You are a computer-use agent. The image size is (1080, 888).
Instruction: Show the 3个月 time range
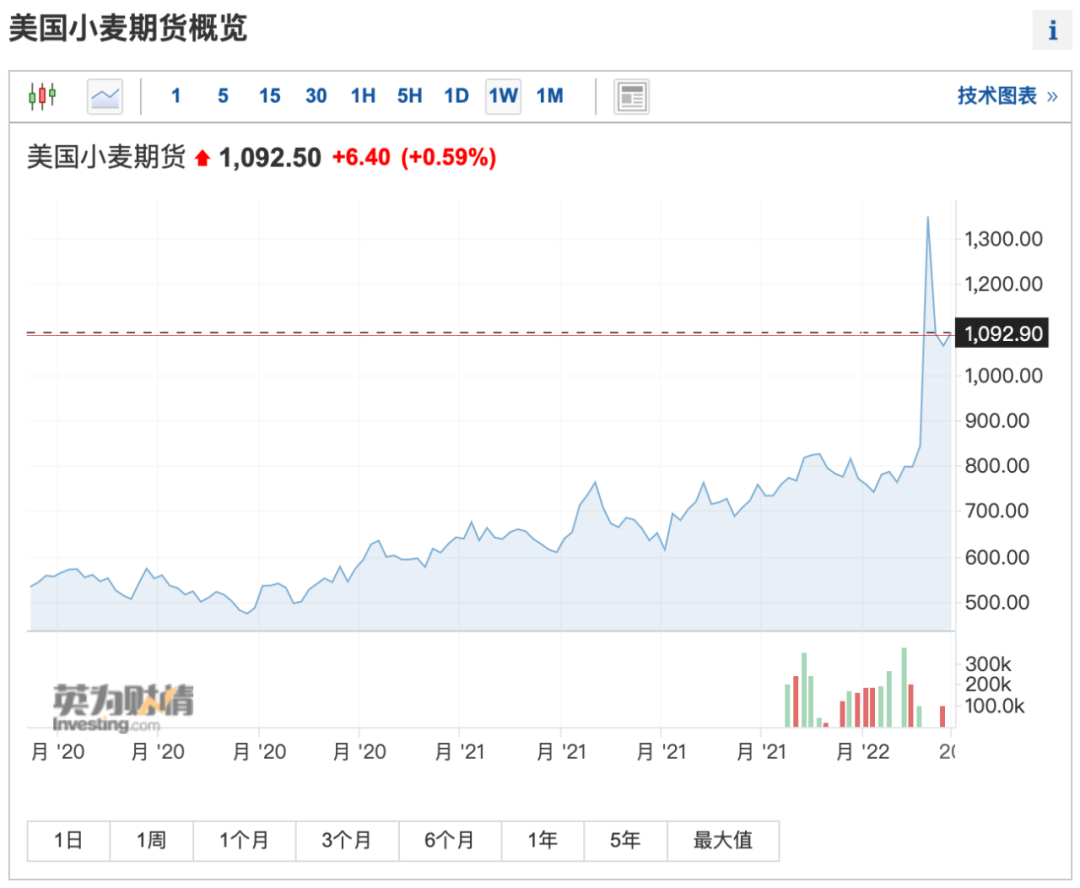[346, 841]
